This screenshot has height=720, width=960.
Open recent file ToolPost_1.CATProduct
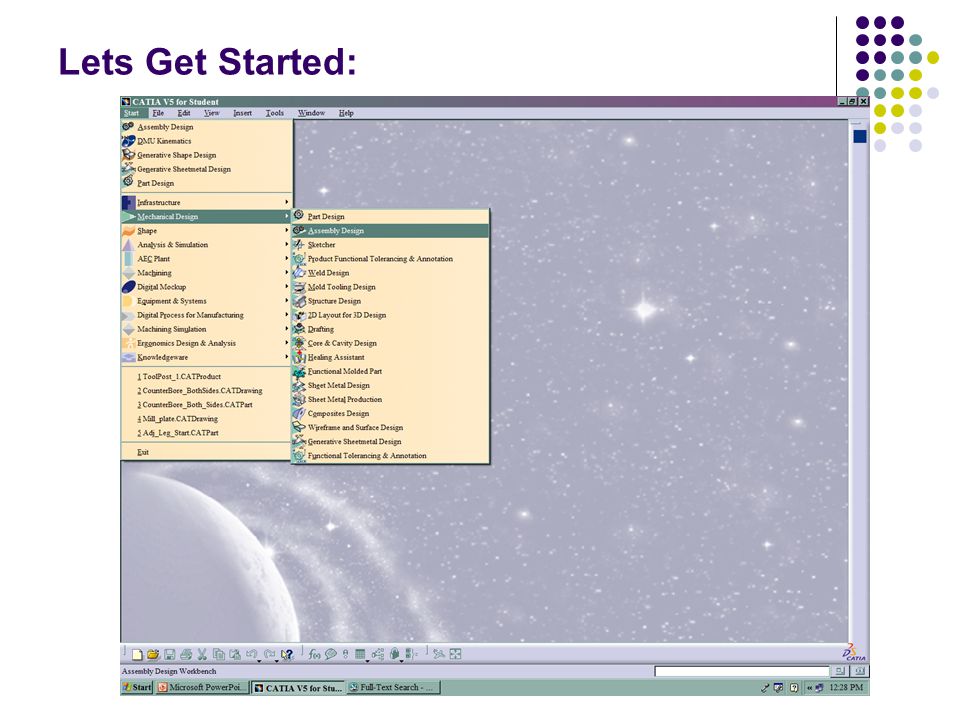tap(206, 377)
